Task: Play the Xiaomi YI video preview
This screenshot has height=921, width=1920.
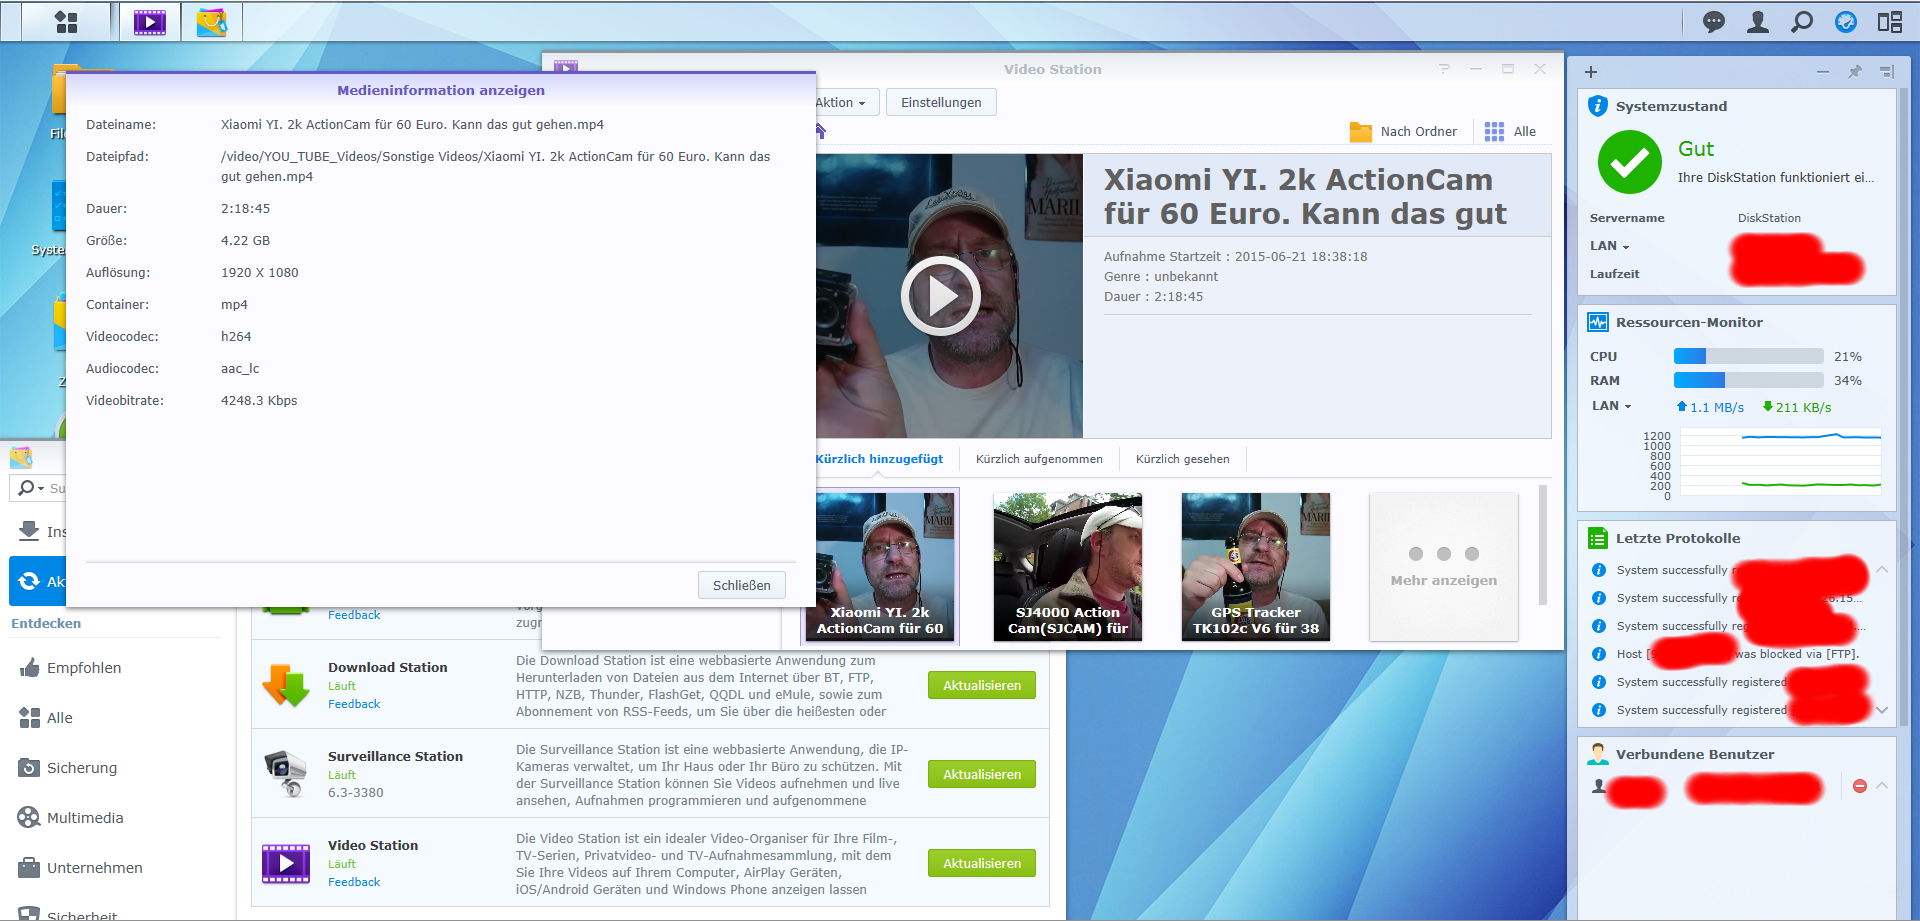Action: (x=940, y=296)
